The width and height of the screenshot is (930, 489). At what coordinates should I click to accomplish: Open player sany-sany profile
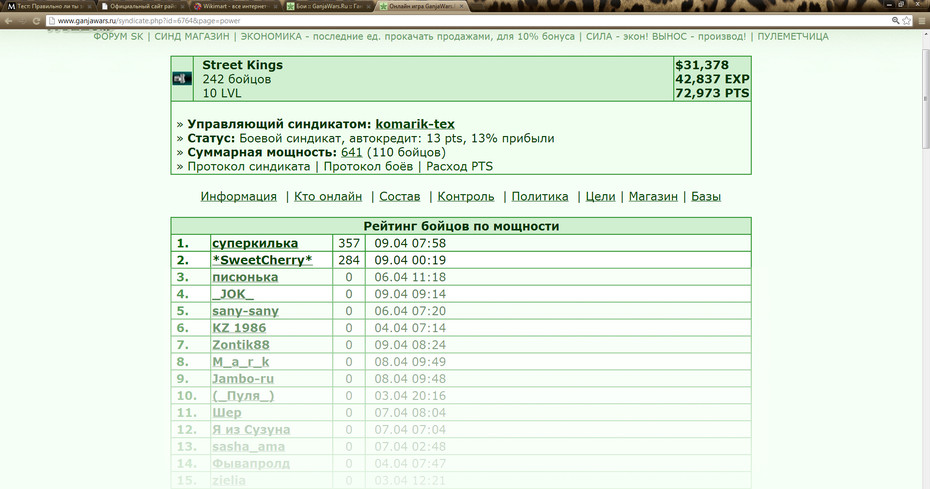pyautogui.click(x=246, y=311)
